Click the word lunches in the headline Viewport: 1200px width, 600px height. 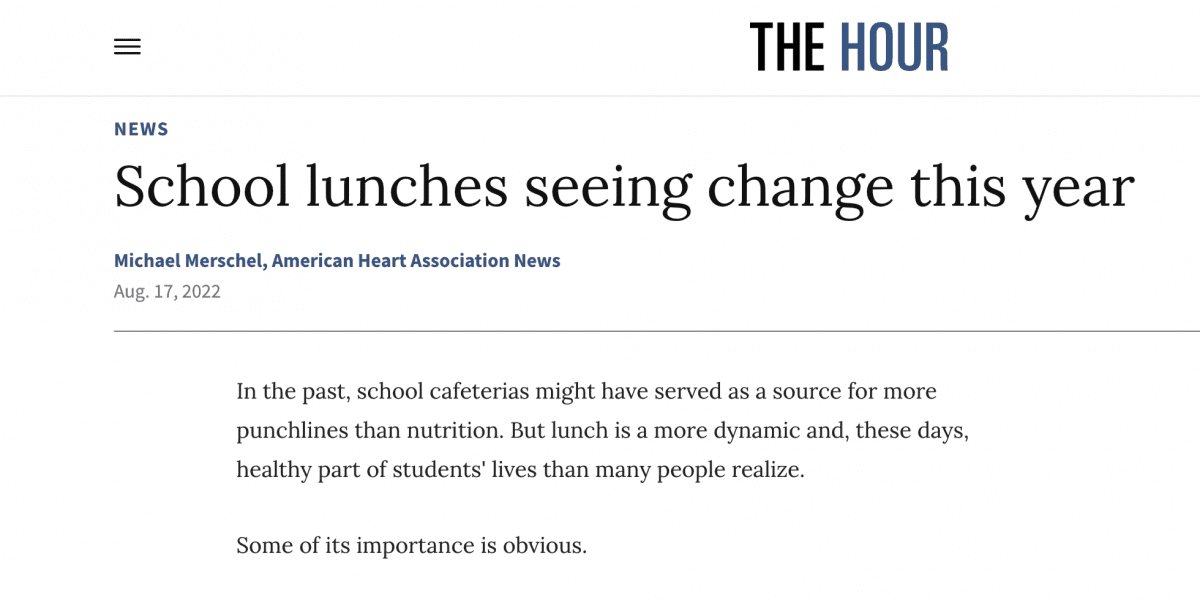pos(408,187)
